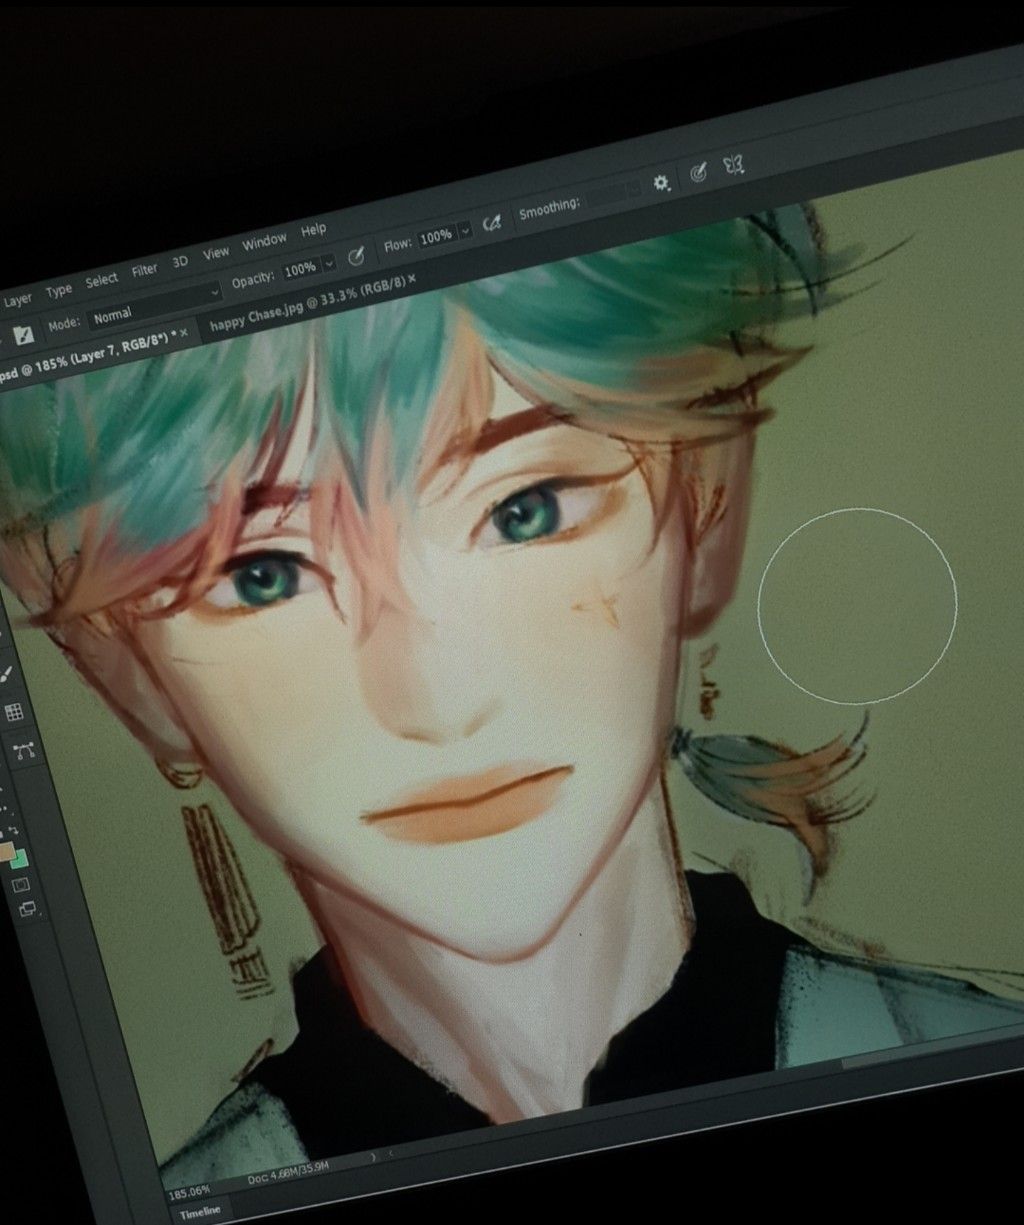
Task: Open the Timeline panel tab
Action: (200, 1213)
